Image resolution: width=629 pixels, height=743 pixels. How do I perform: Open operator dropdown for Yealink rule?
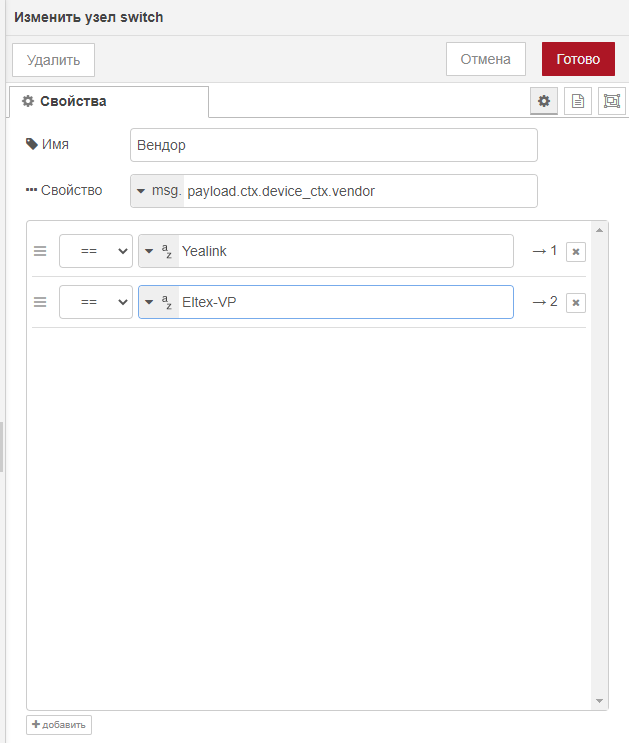pyautogui.click(x=95, y=251)
